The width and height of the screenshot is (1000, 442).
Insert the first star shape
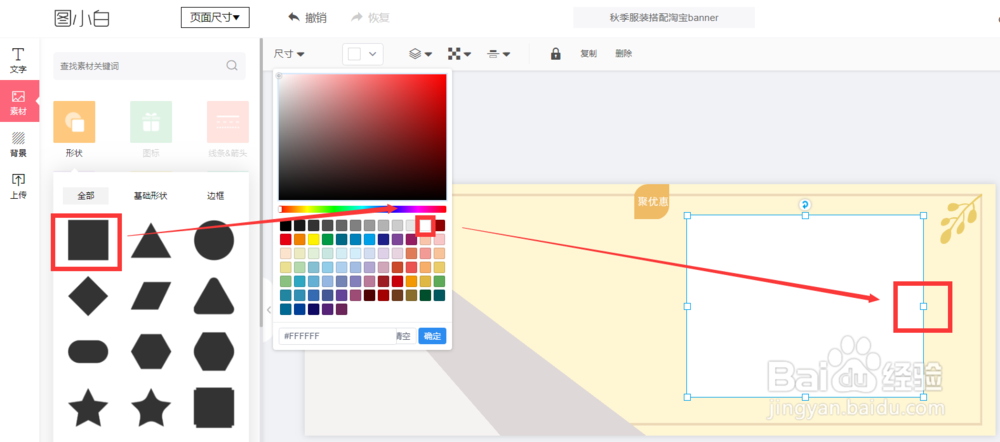click(x=88, y=408)
